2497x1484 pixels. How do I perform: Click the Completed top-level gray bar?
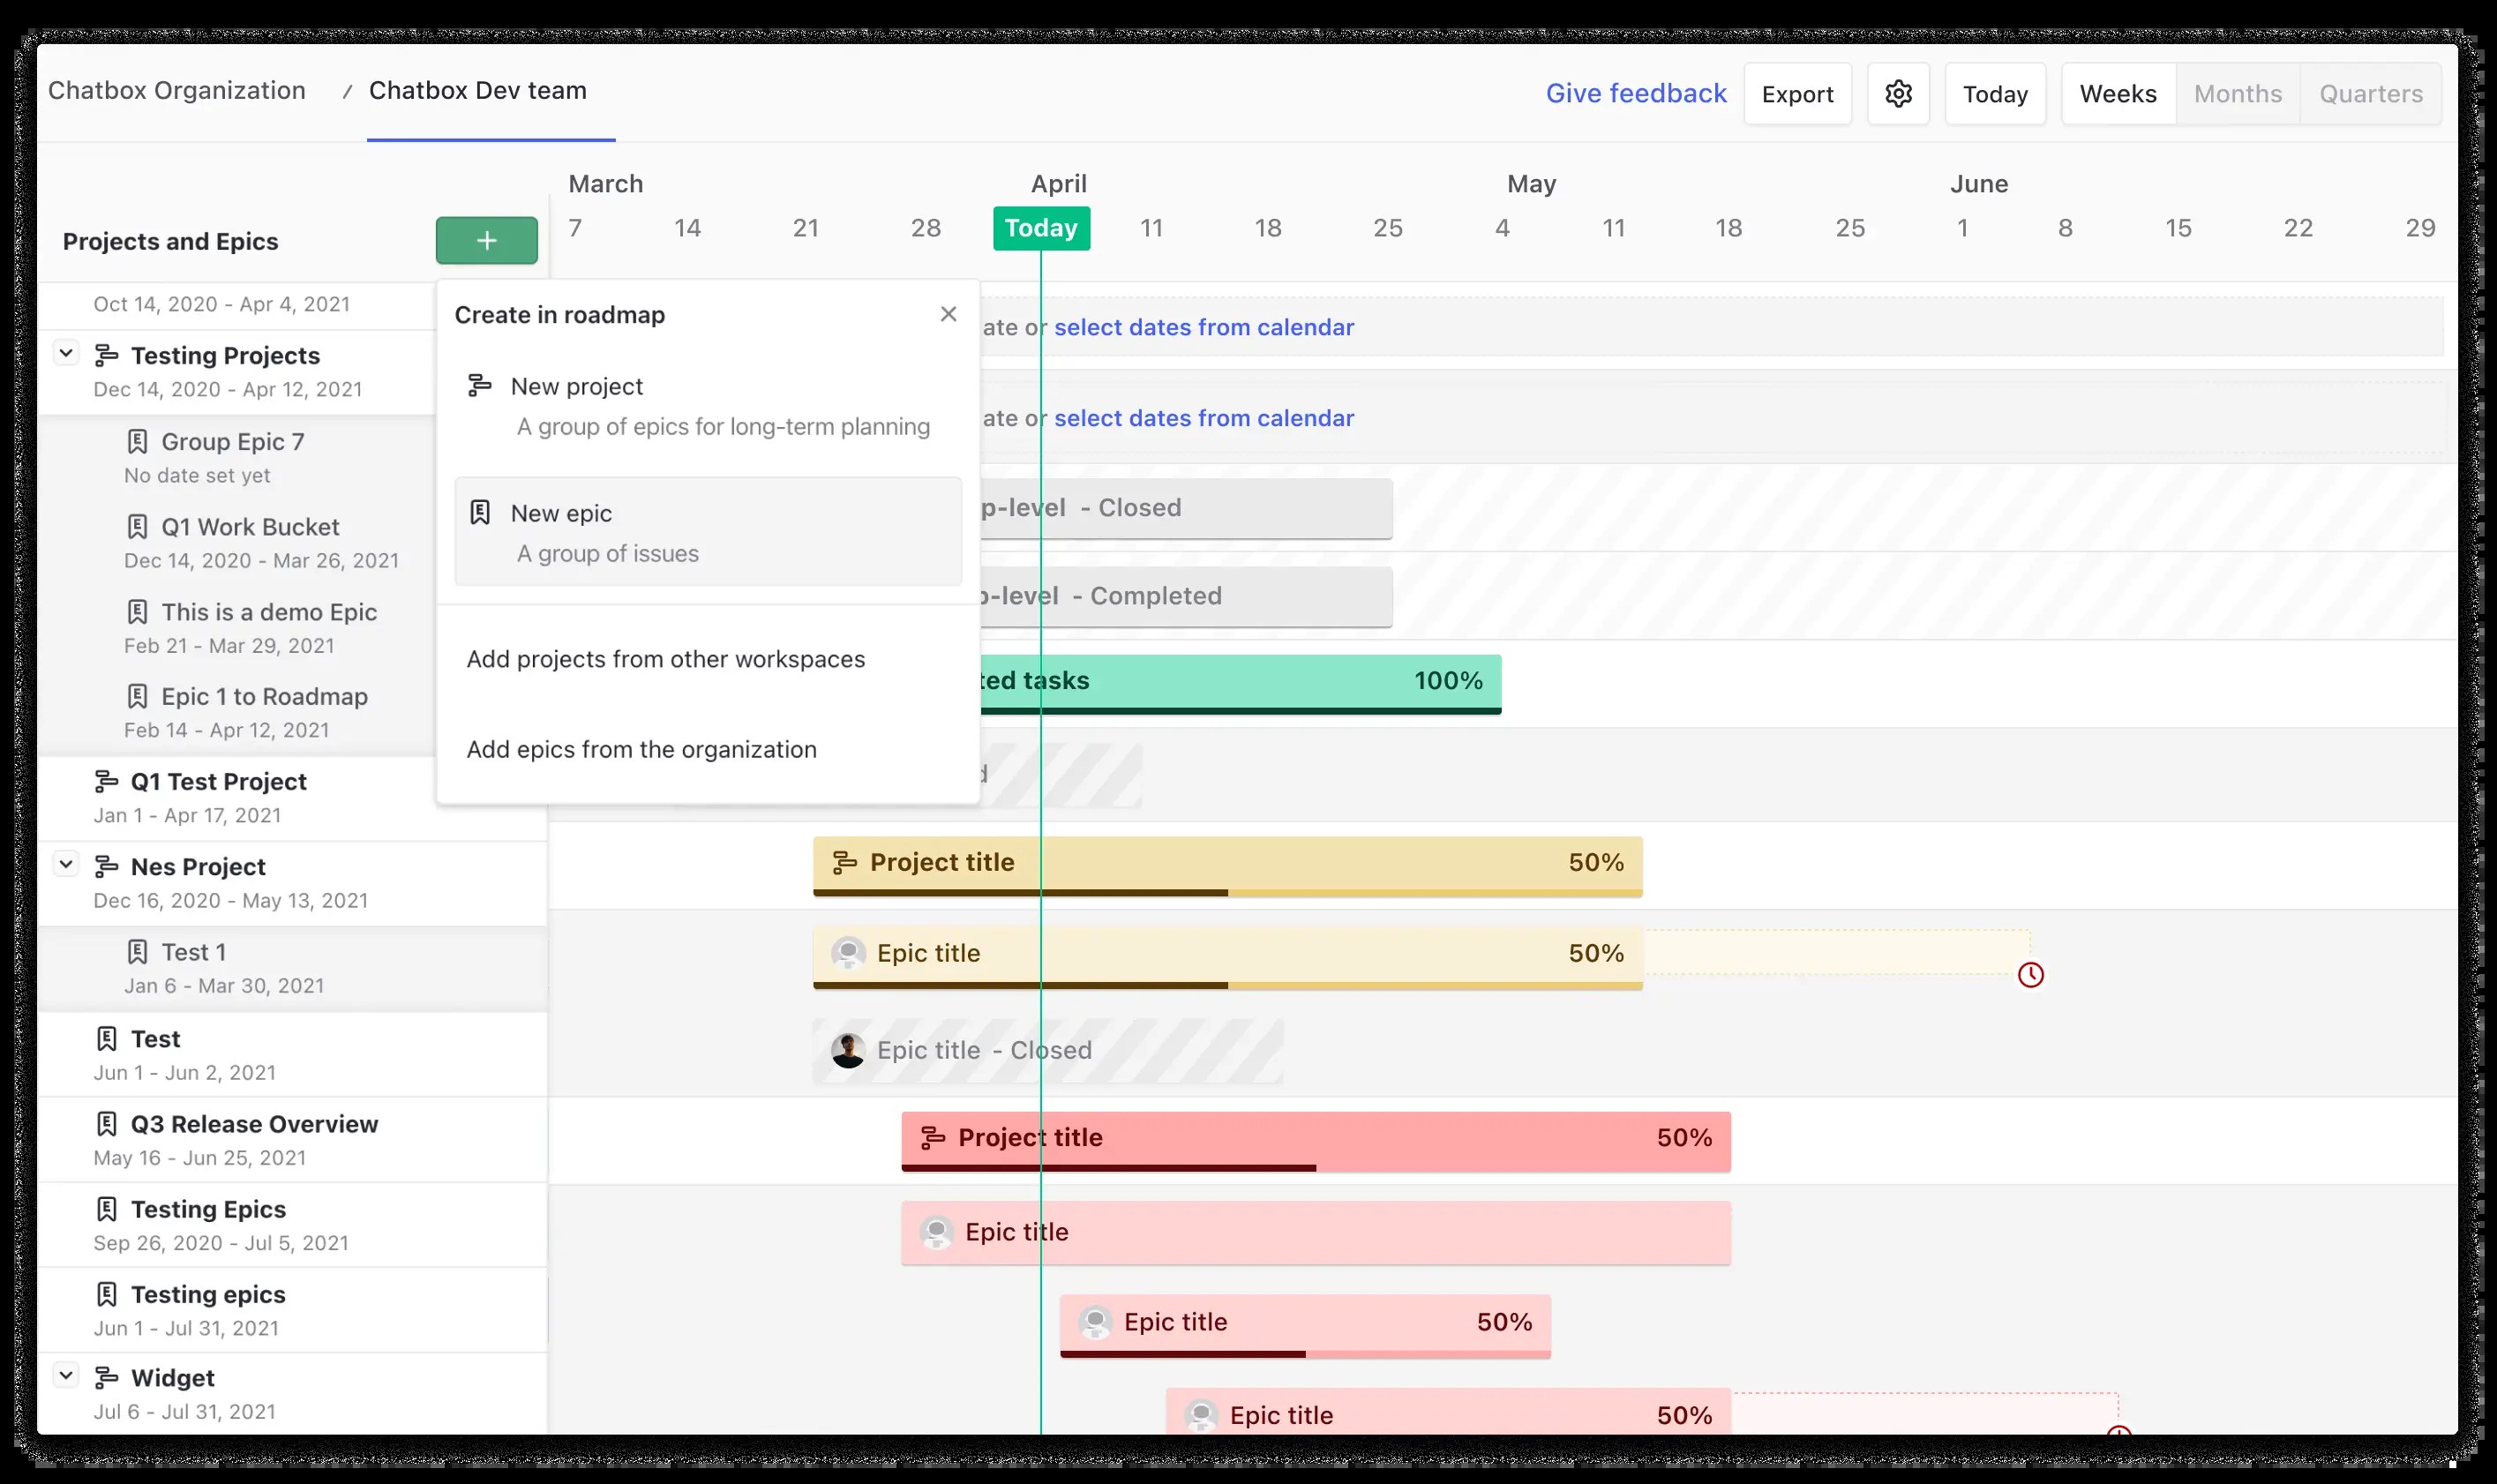(1186, 596)
